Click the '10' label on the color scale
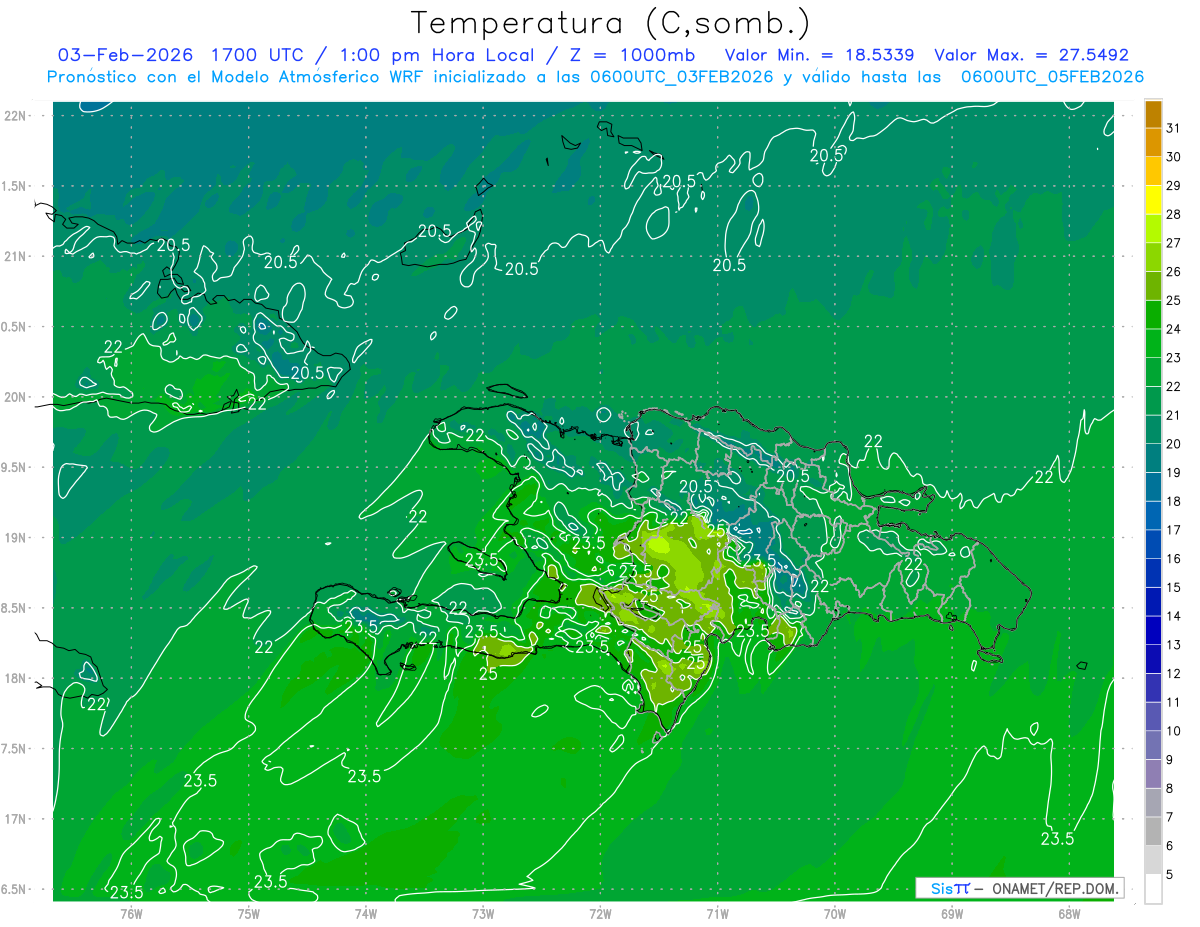 [1173, 731]
